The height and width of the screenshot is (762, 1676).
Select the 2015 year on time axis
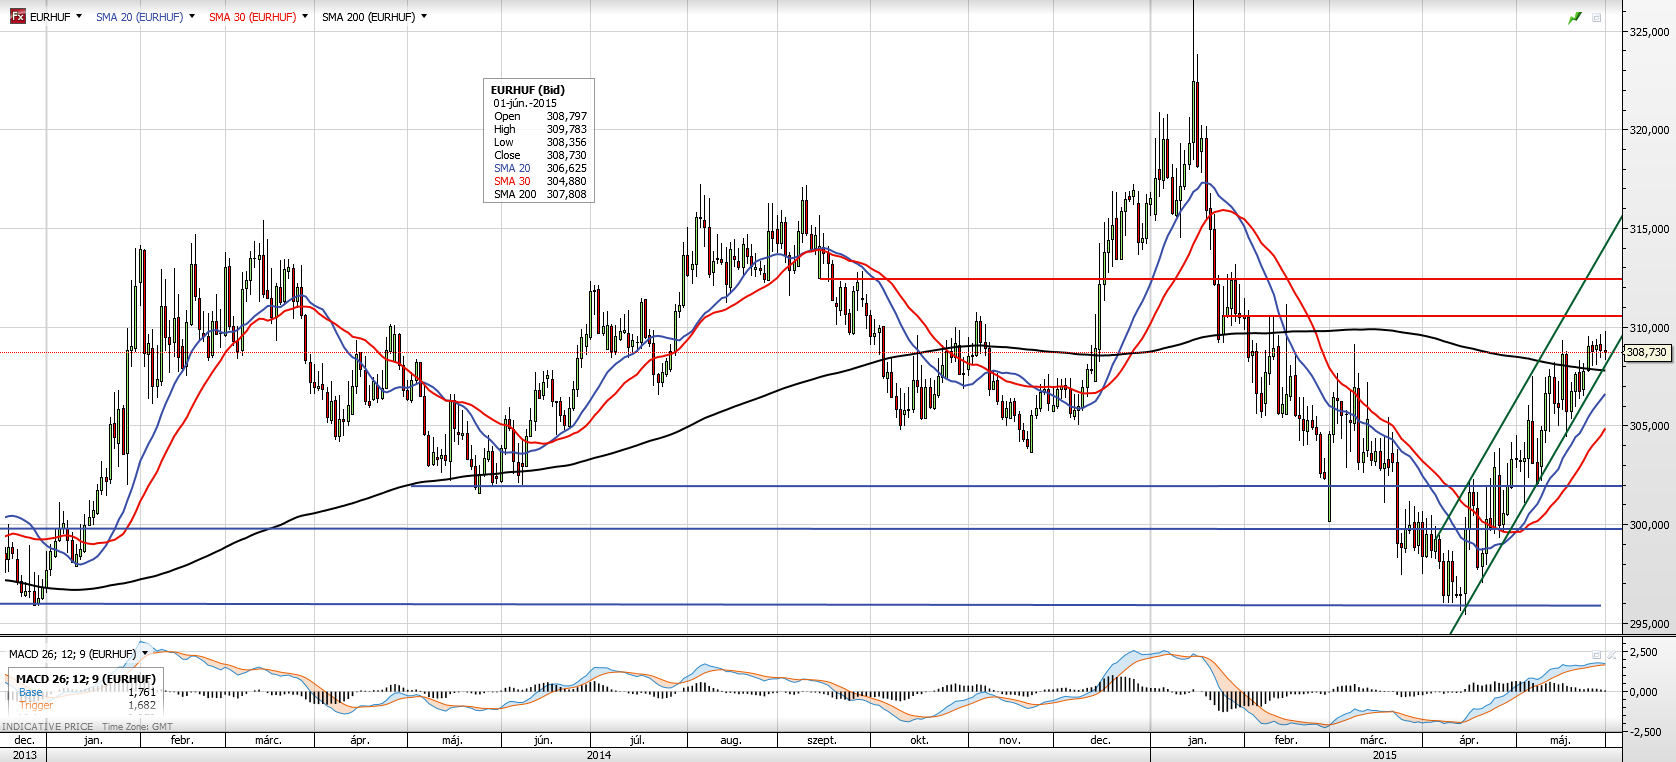point(1384,755)
